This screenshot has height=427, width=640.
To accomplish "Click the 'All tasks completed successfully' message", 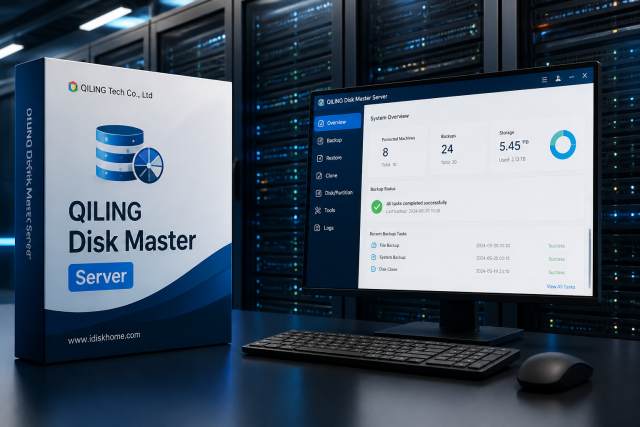I will point(416,203).
